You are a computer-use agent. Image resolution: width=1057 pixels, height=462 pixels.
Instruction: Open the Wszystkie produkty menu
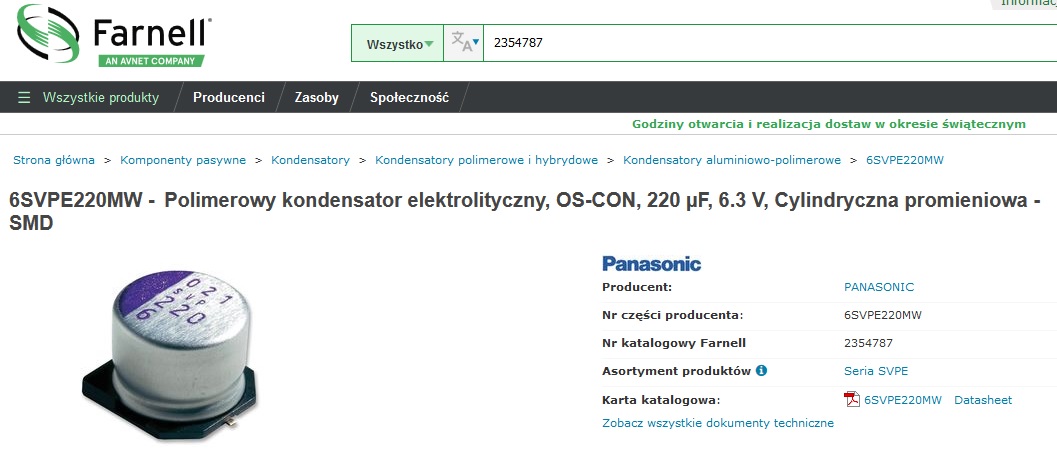click(101, 97)
